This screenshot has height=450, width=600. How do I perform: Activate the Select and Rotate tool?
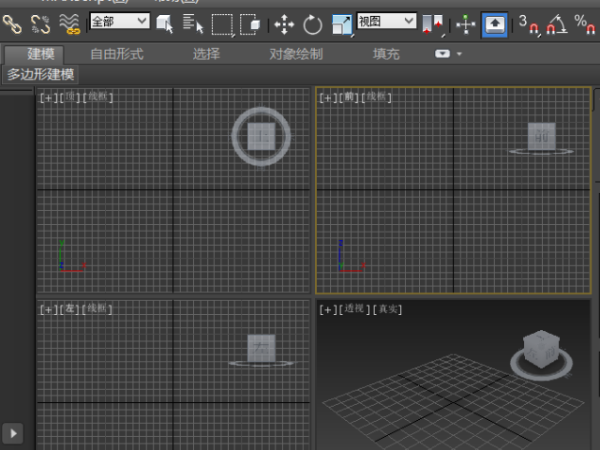(x=313, y=23)
